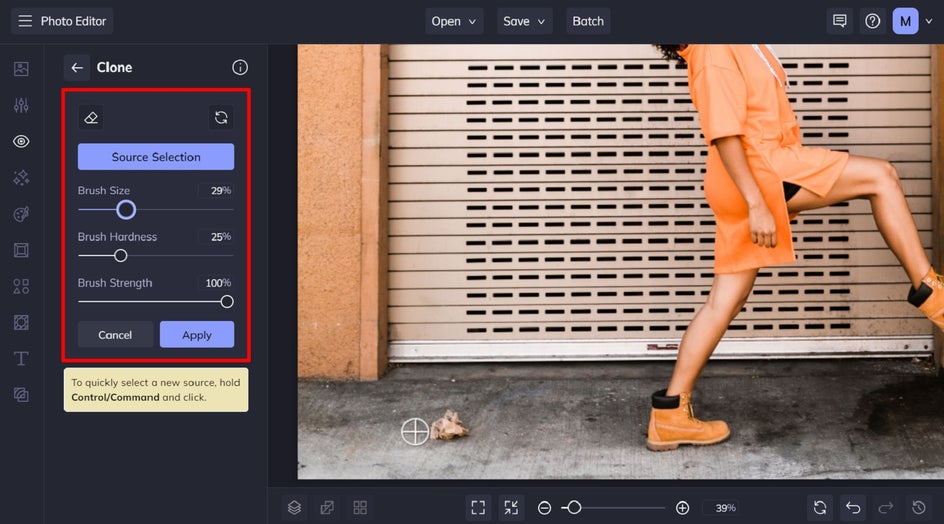Screen dimensions: 944x524
Task: Zoom in with the plus icon
Action: (682, 508)
